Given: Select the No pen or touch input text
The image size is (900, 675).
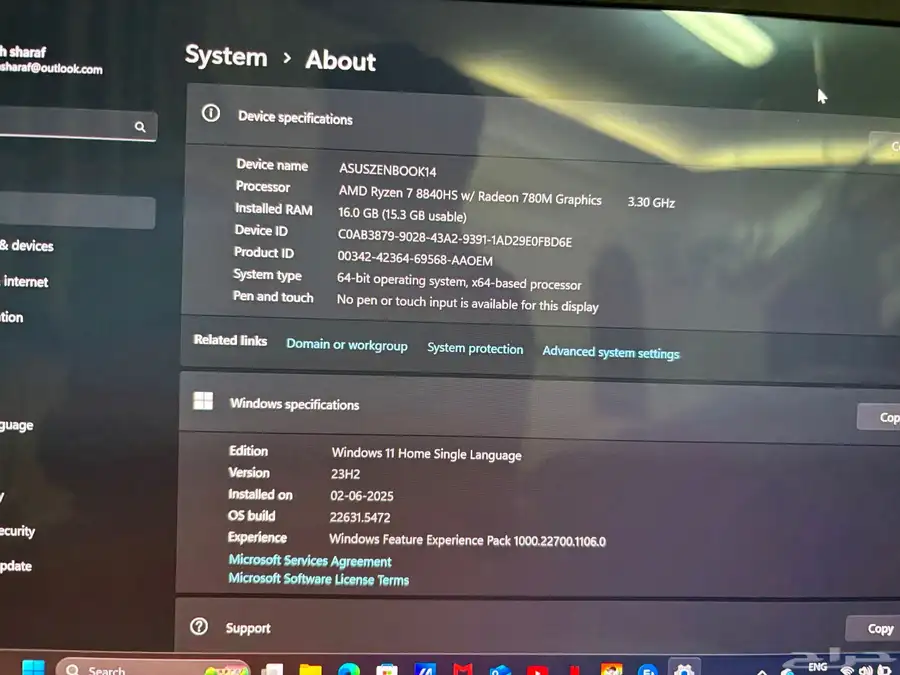Looking at the screenshot, I should click(467, 303).
